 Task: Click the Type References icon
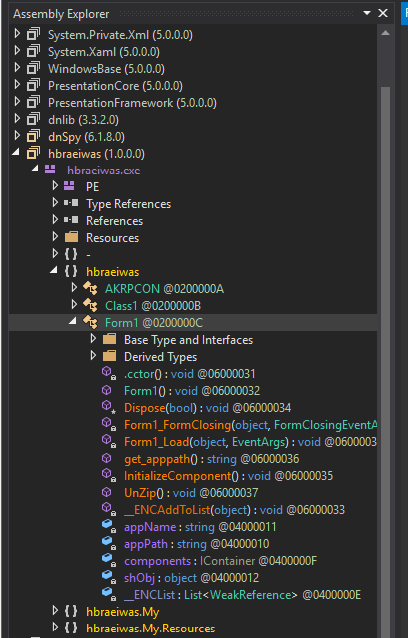(x=71, y=203)
